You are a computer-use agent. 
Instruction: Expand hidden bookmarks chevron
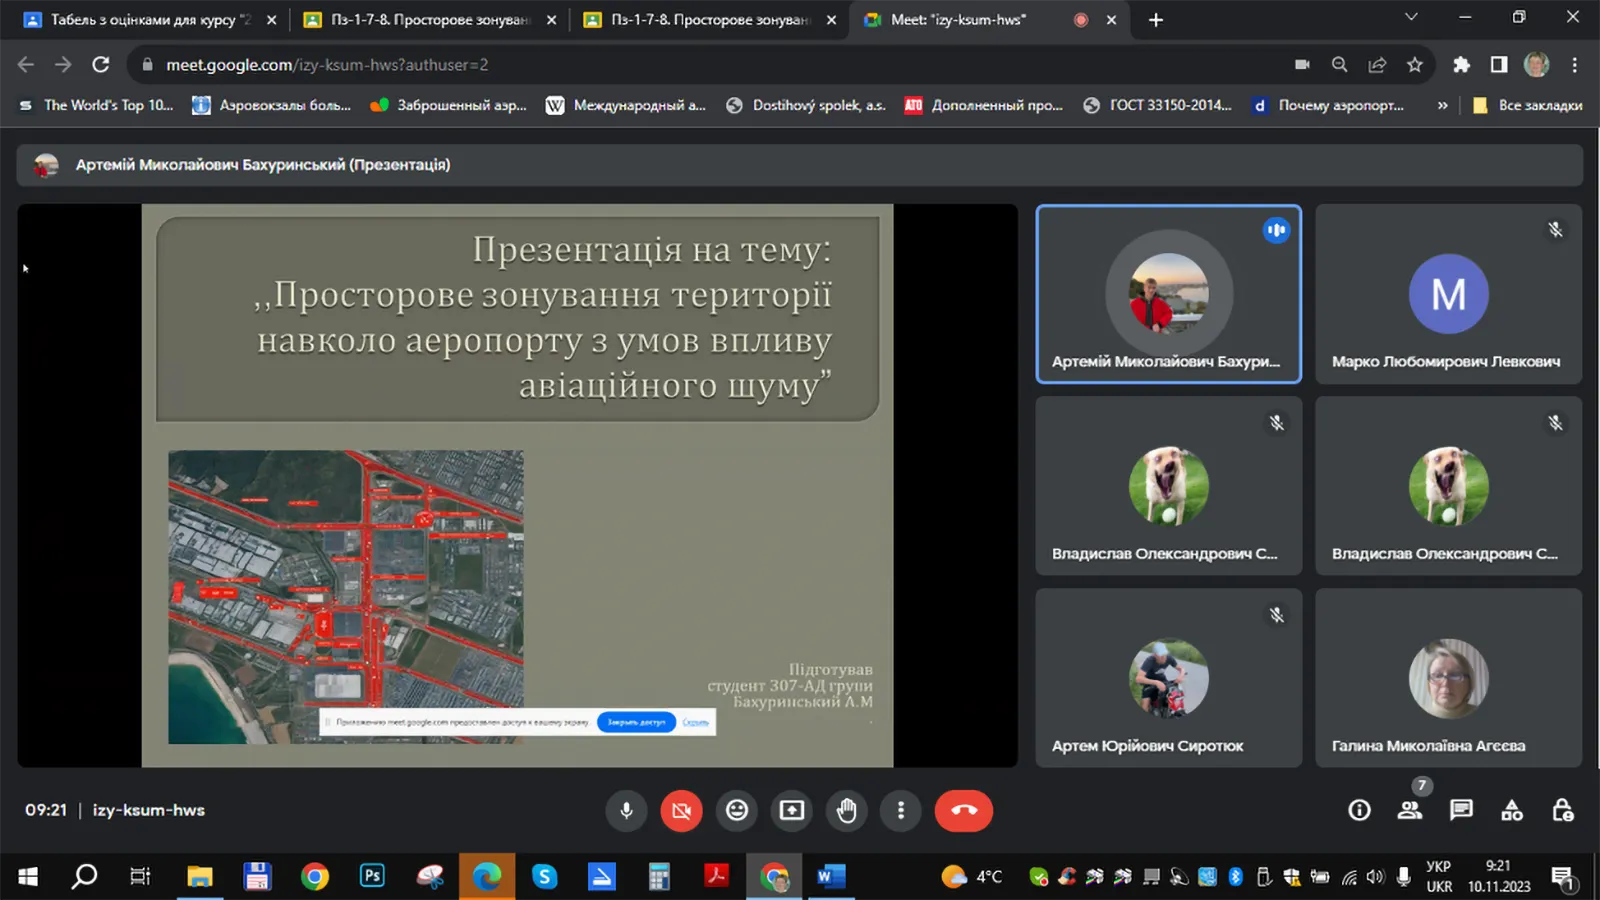1442,105
